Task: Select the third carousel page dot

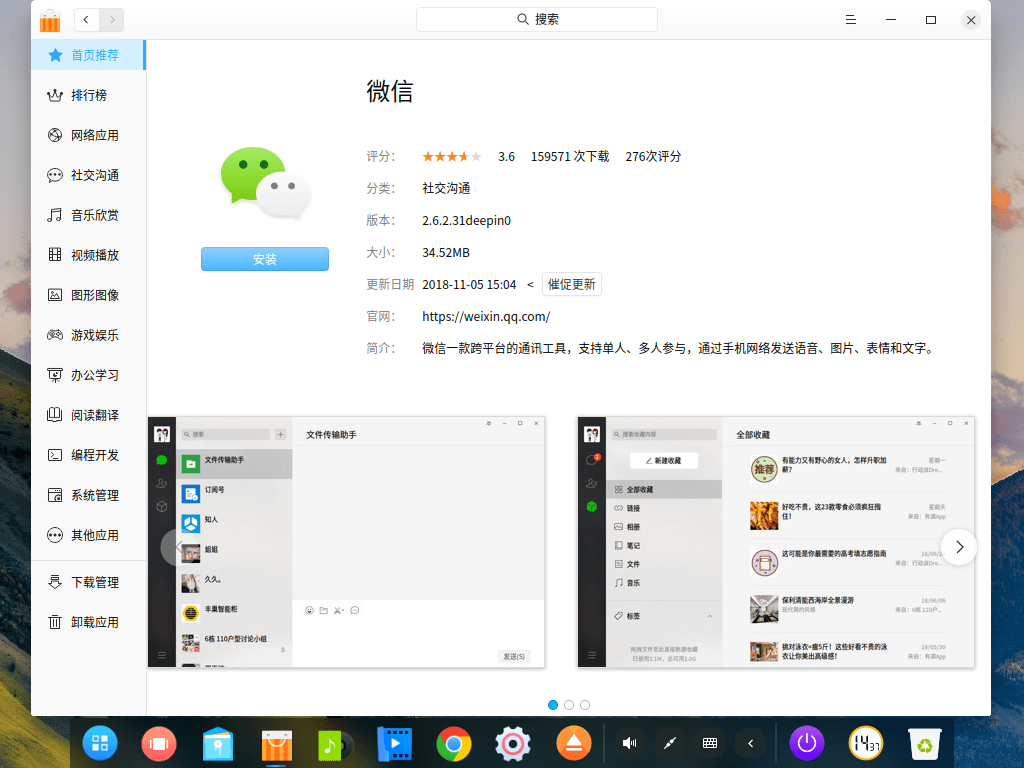Action: (585, 705)
